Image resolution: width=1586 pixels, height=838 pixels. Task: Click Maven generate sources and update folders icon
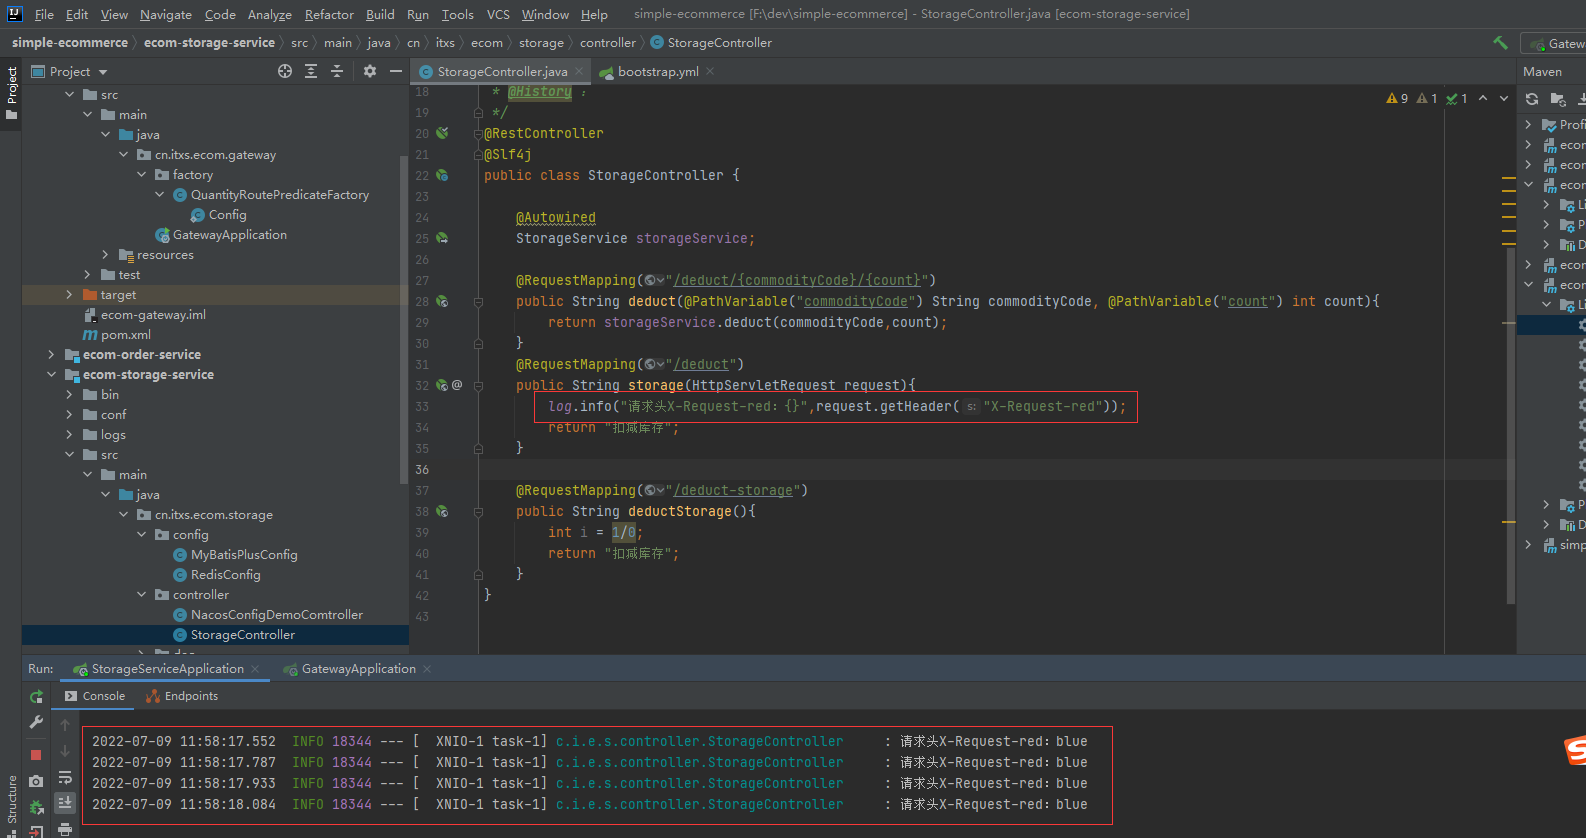[1558, 99]
